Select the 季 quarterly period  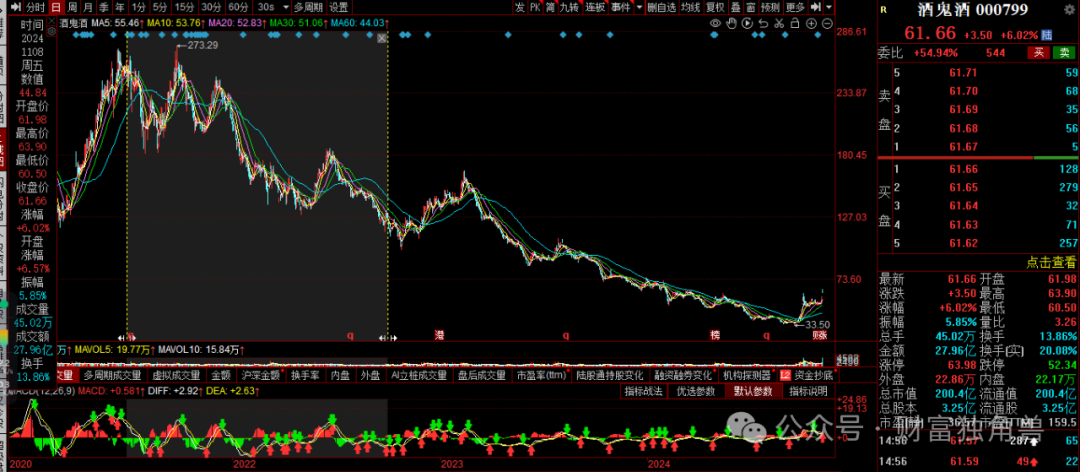click(x=103, y=7)
